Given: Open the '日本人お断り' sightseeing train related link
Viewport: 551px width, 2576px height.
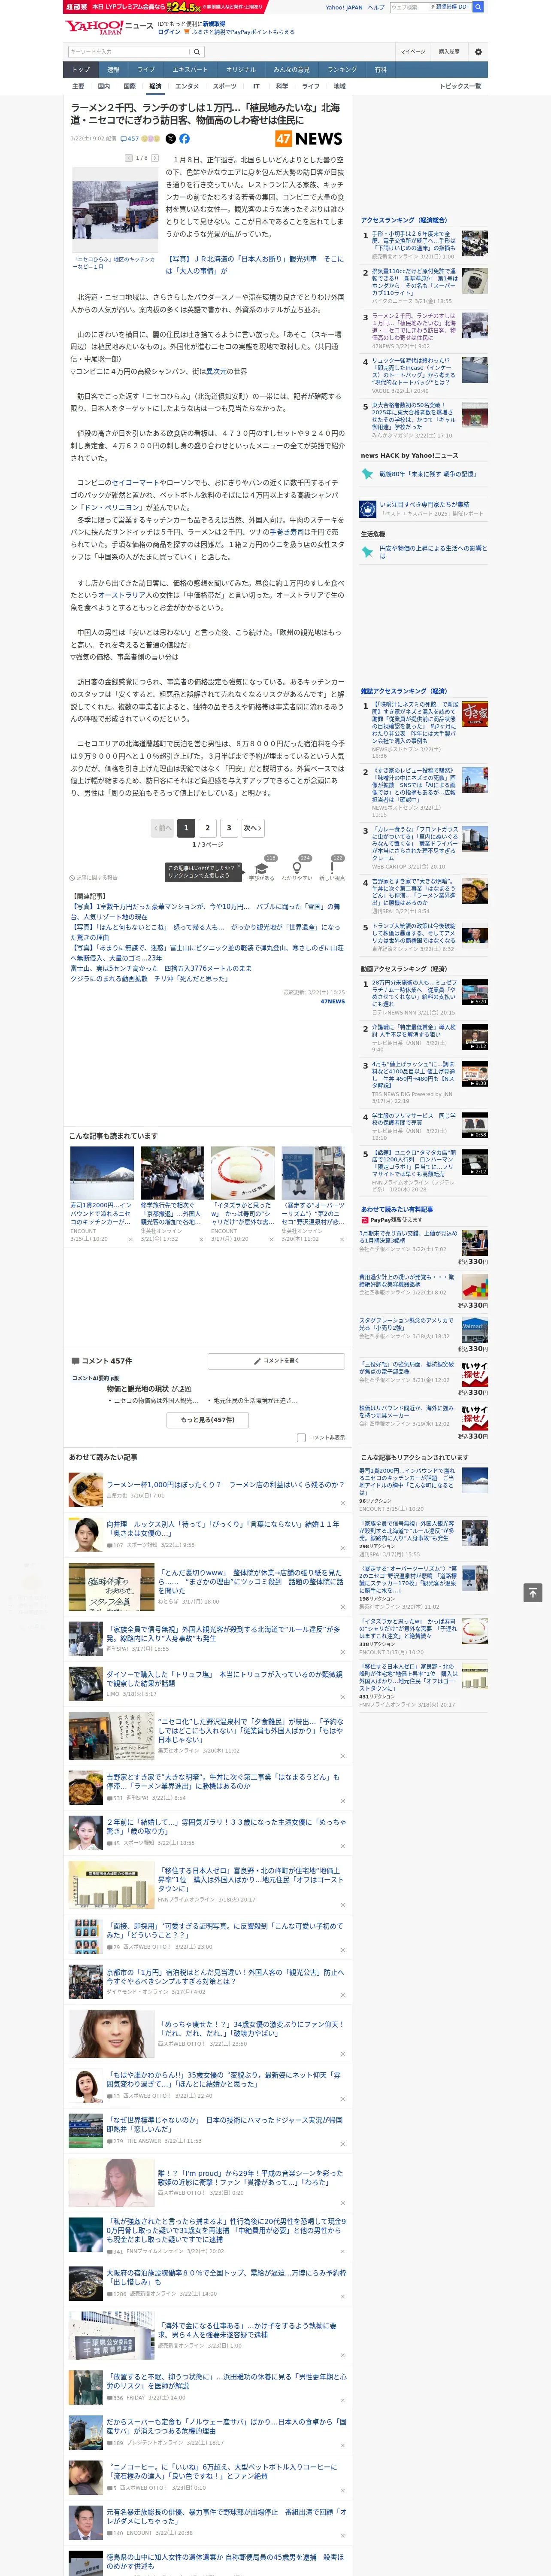Looking at the screenshot, I should (x=255, y=264).
